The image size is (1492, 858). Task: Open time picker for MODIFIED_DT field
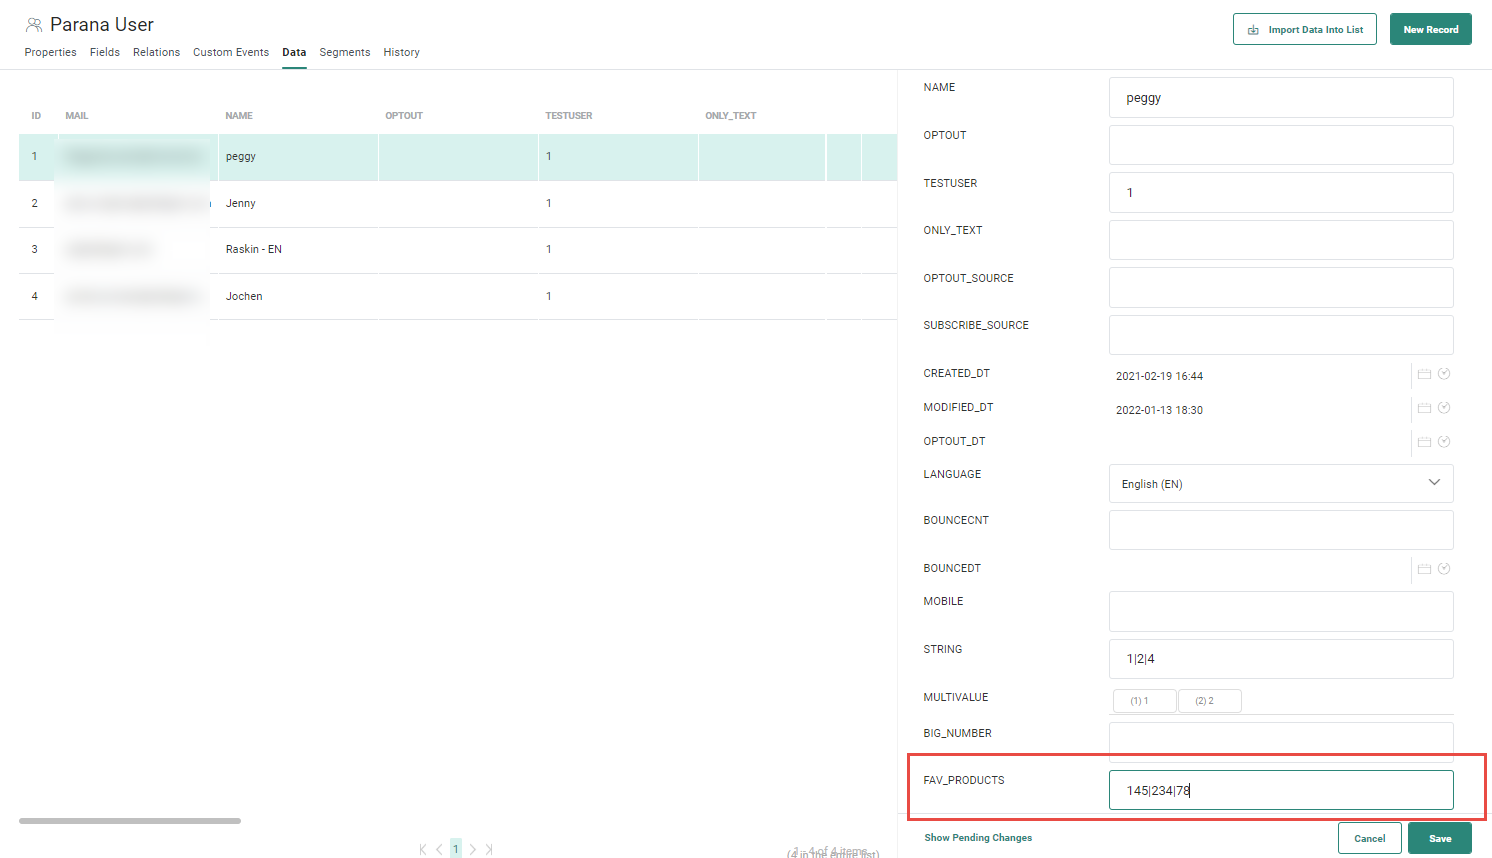tap(1444, 408)
